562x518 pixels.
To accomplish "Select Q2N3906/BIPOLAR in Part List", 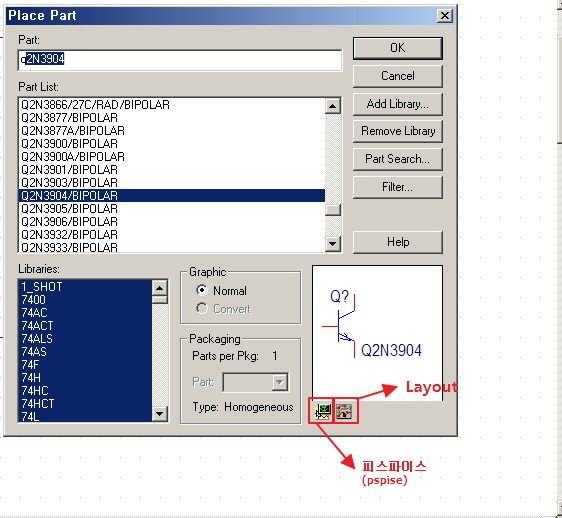I will pos(171,222).
